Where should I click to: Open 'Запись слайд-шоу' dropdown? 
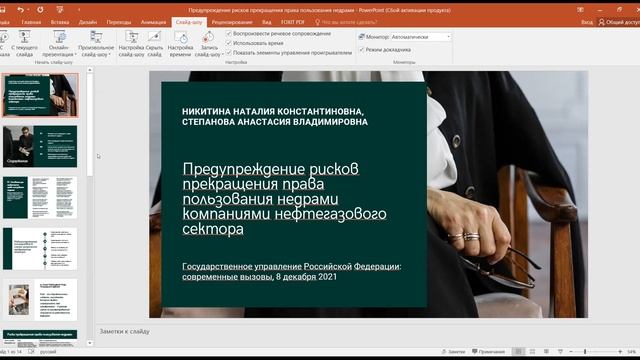coord(209,43)
